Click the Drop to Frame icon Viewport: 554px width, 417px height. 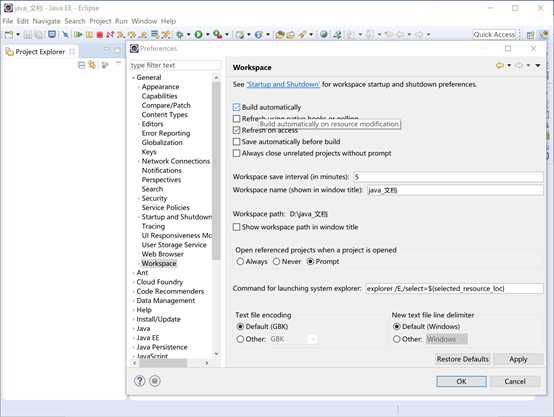[154, 35]
